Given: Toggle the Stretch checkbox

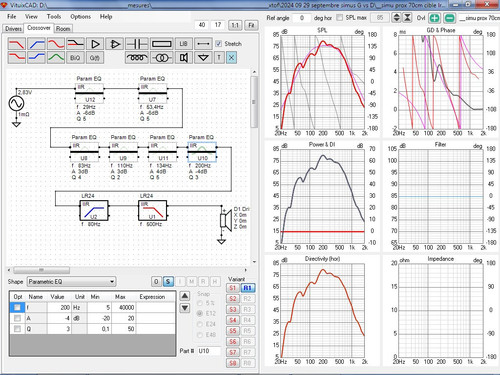Looking at the screenshot, I should pyautogui.click(x=219, y=44).
